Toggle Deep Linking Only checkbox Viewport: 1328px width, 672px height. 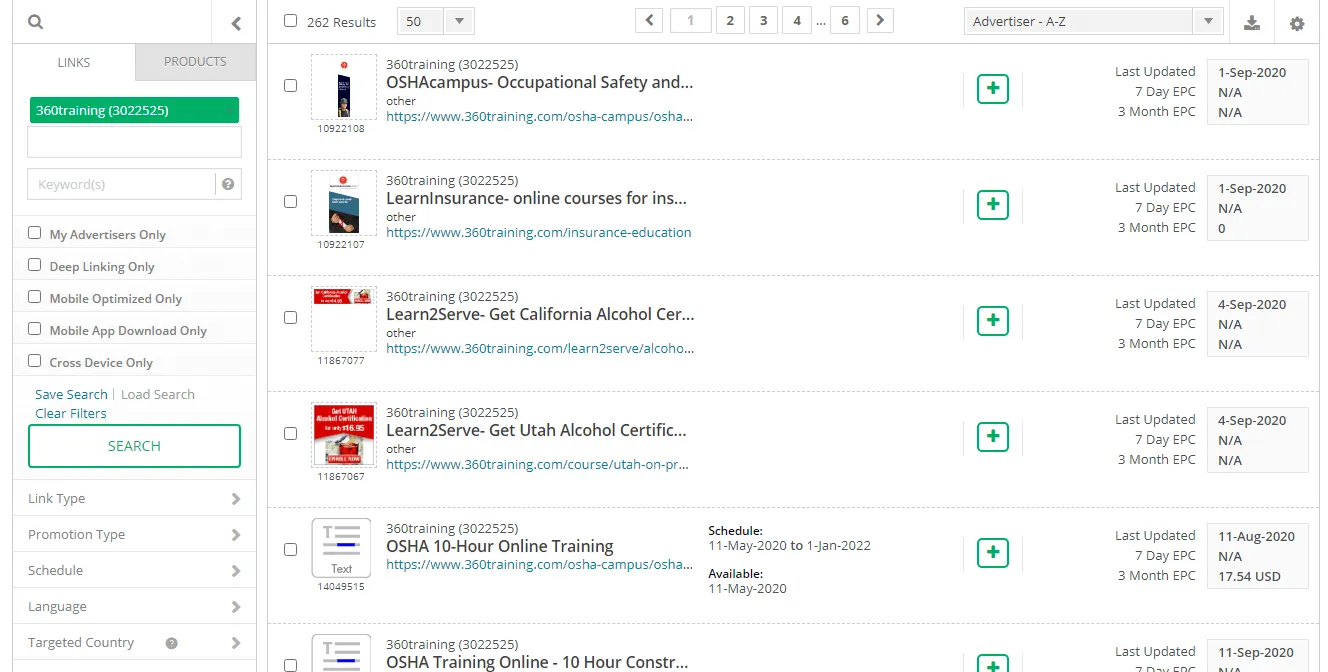click(x=35, y=265)
